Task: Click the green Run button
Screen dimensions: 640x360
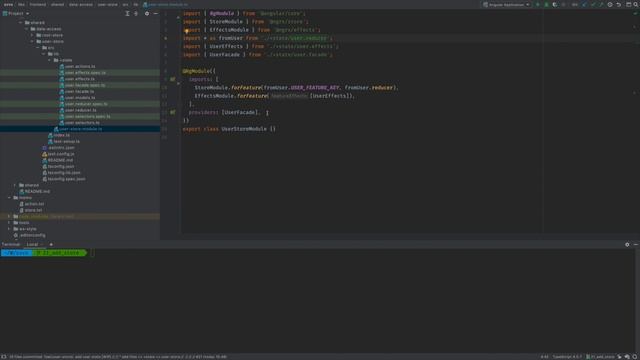Action: [538, 4]
